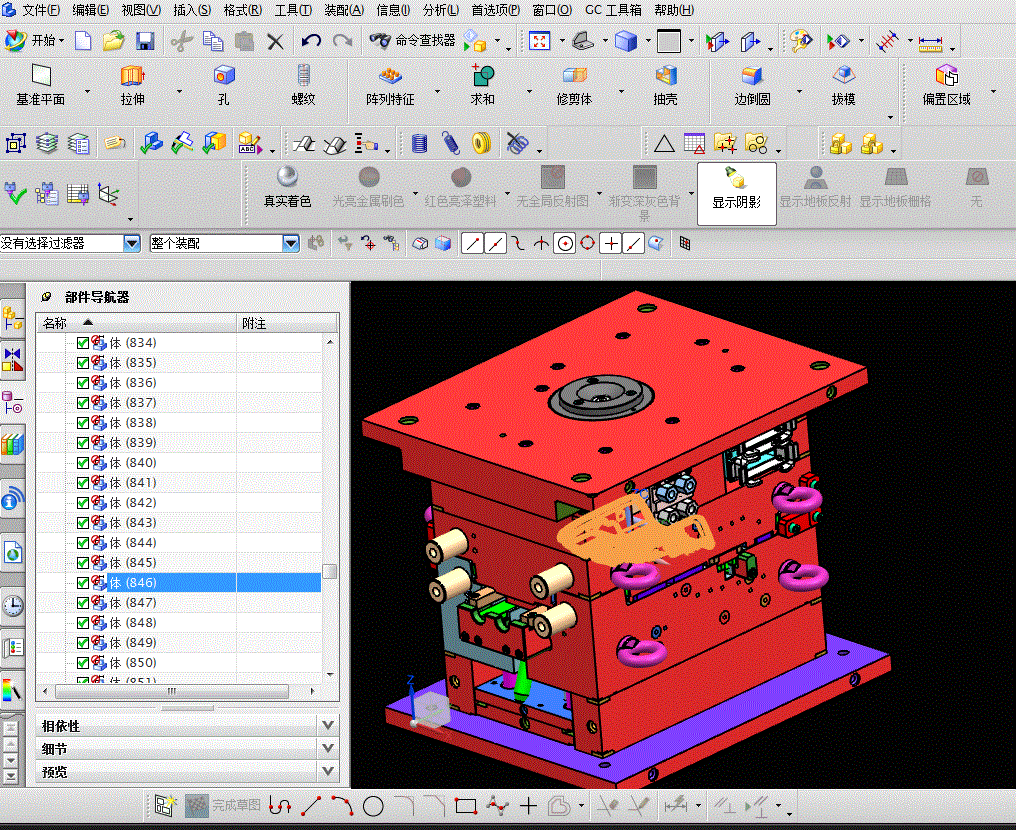The width and height of the screenshot is (1016, 830).
Task: Open the 分析(L) menu
Action: pos(441,10)
